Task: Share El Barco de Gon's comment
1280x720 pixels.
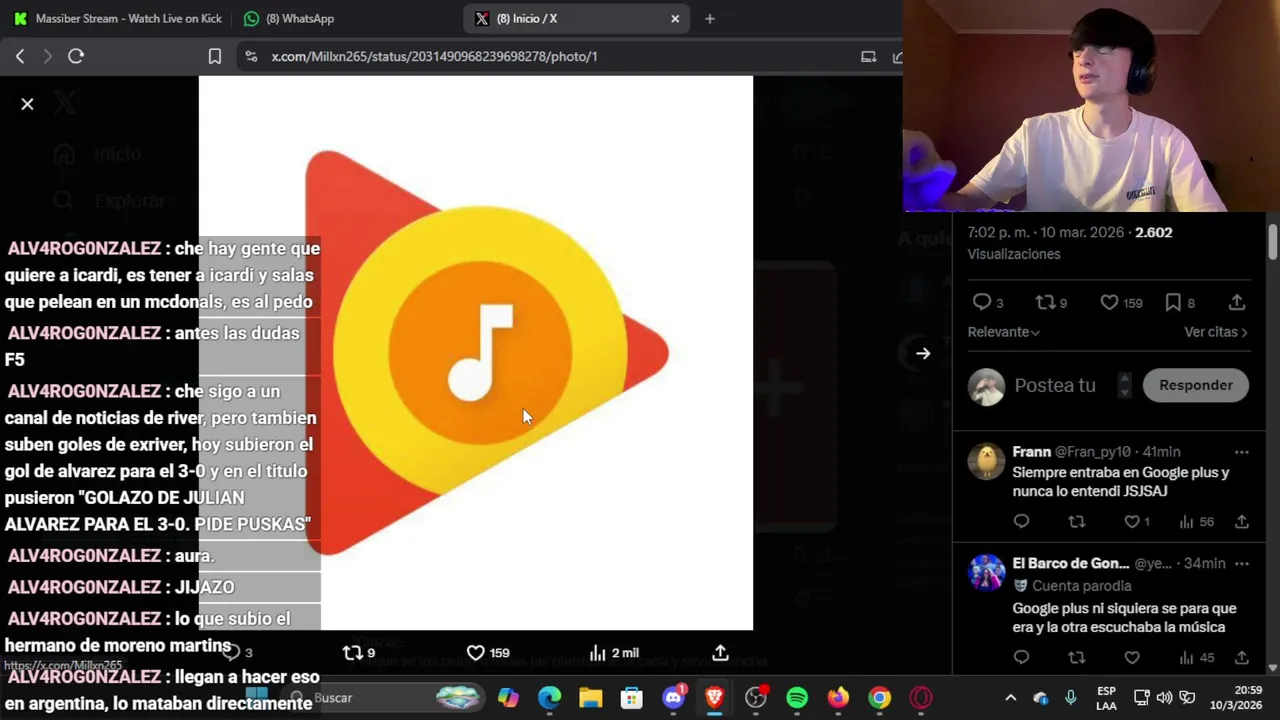Action: (x=1242, y=658)
